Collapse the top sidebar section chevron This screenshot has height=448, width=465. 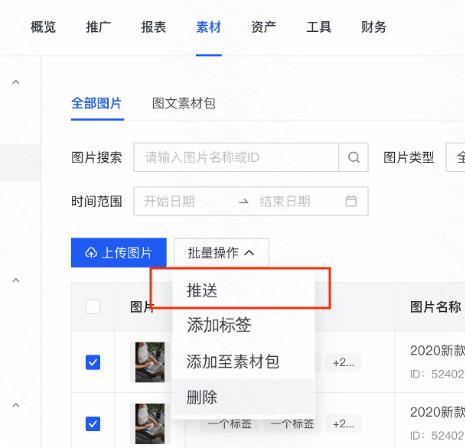tap(16, 82)
